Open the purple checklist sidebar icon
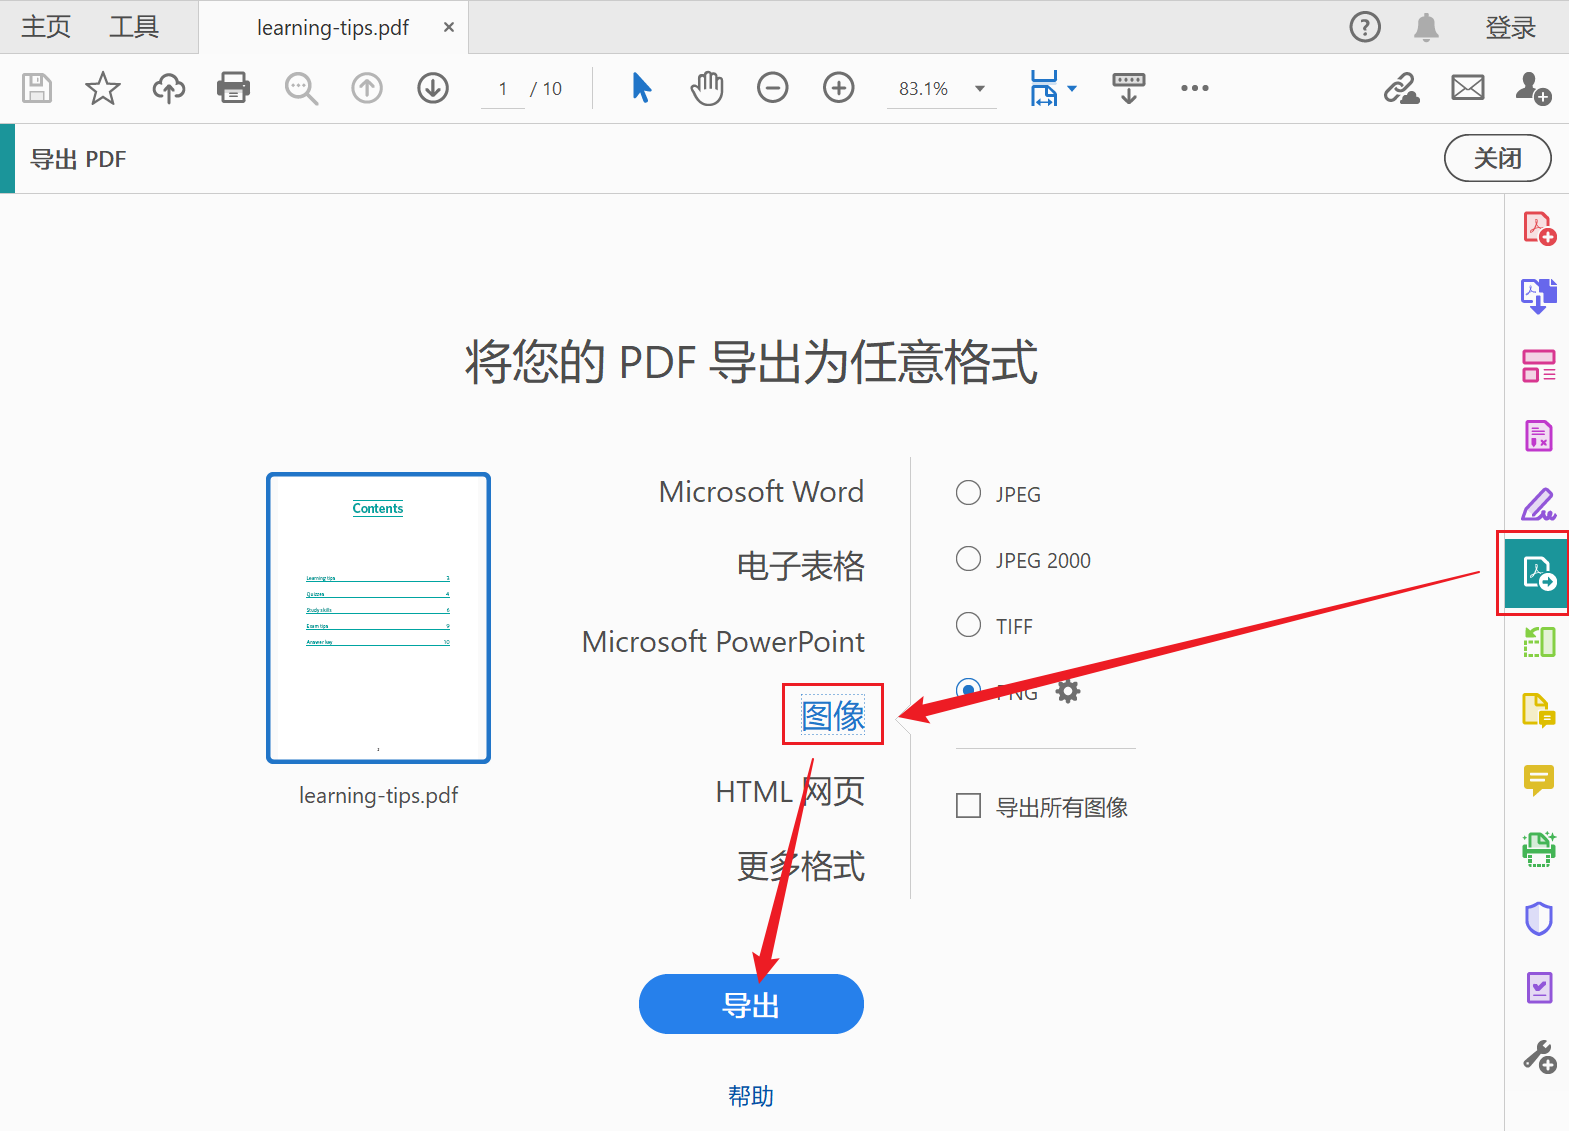 point(1539,987)
